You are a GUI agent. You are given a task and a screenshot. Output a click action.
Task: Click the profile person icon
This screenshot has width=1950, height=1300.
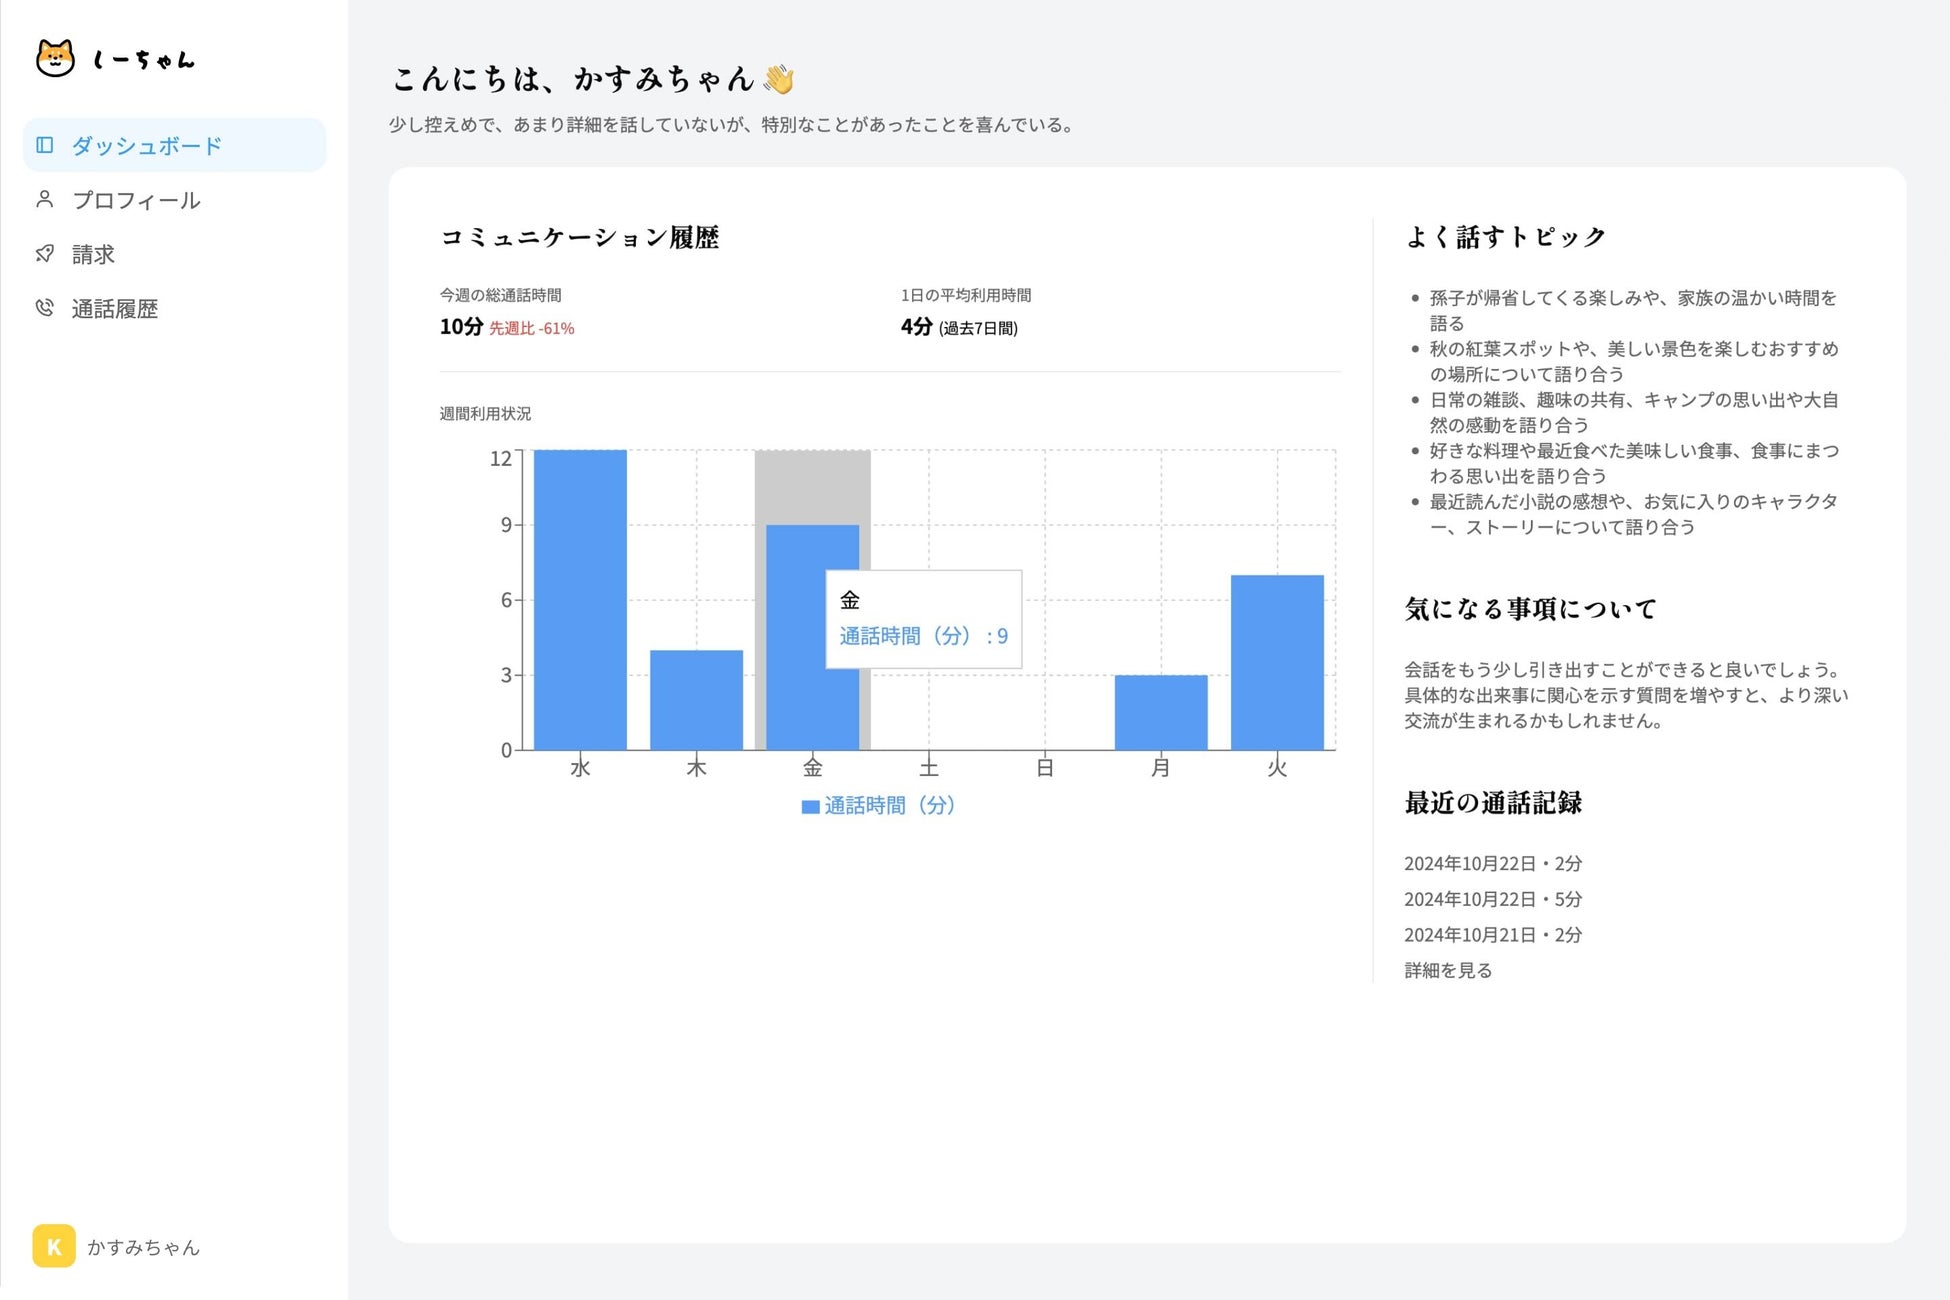44,199
